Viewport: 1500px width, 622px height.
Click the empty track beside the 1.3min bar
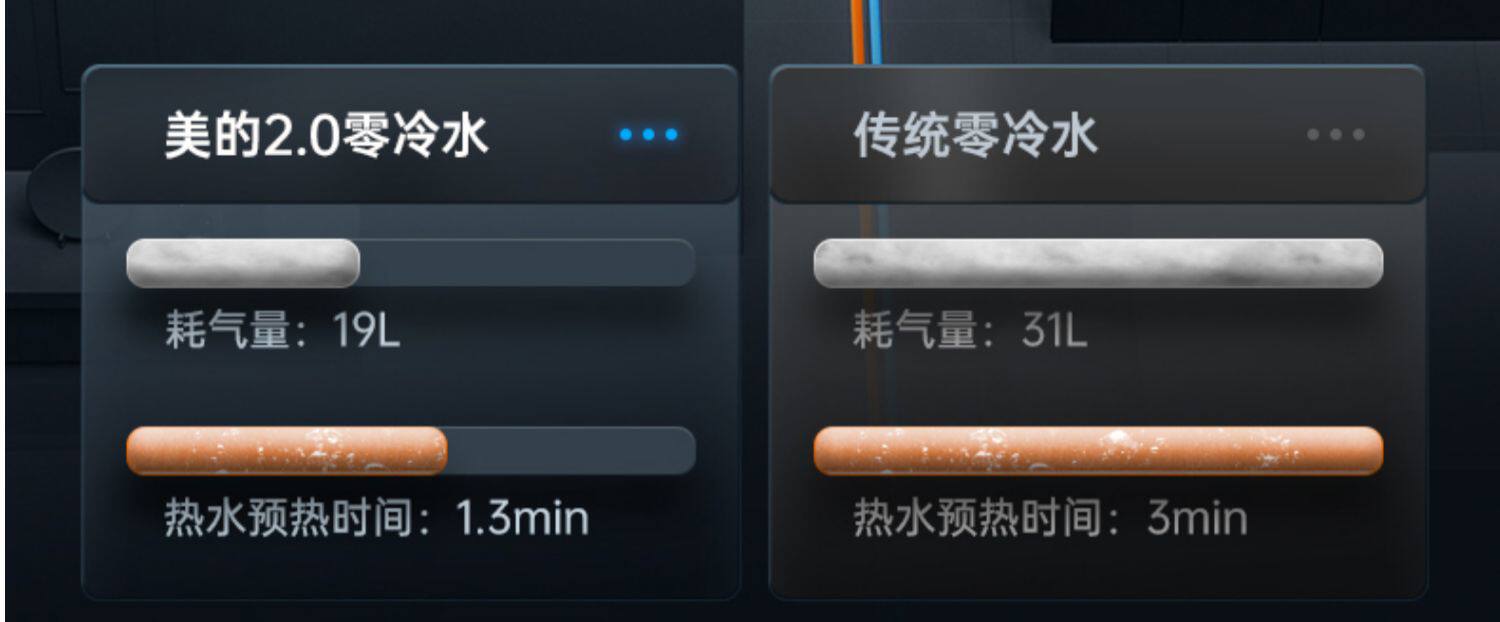pyautogui.click(x=571, y=451)
